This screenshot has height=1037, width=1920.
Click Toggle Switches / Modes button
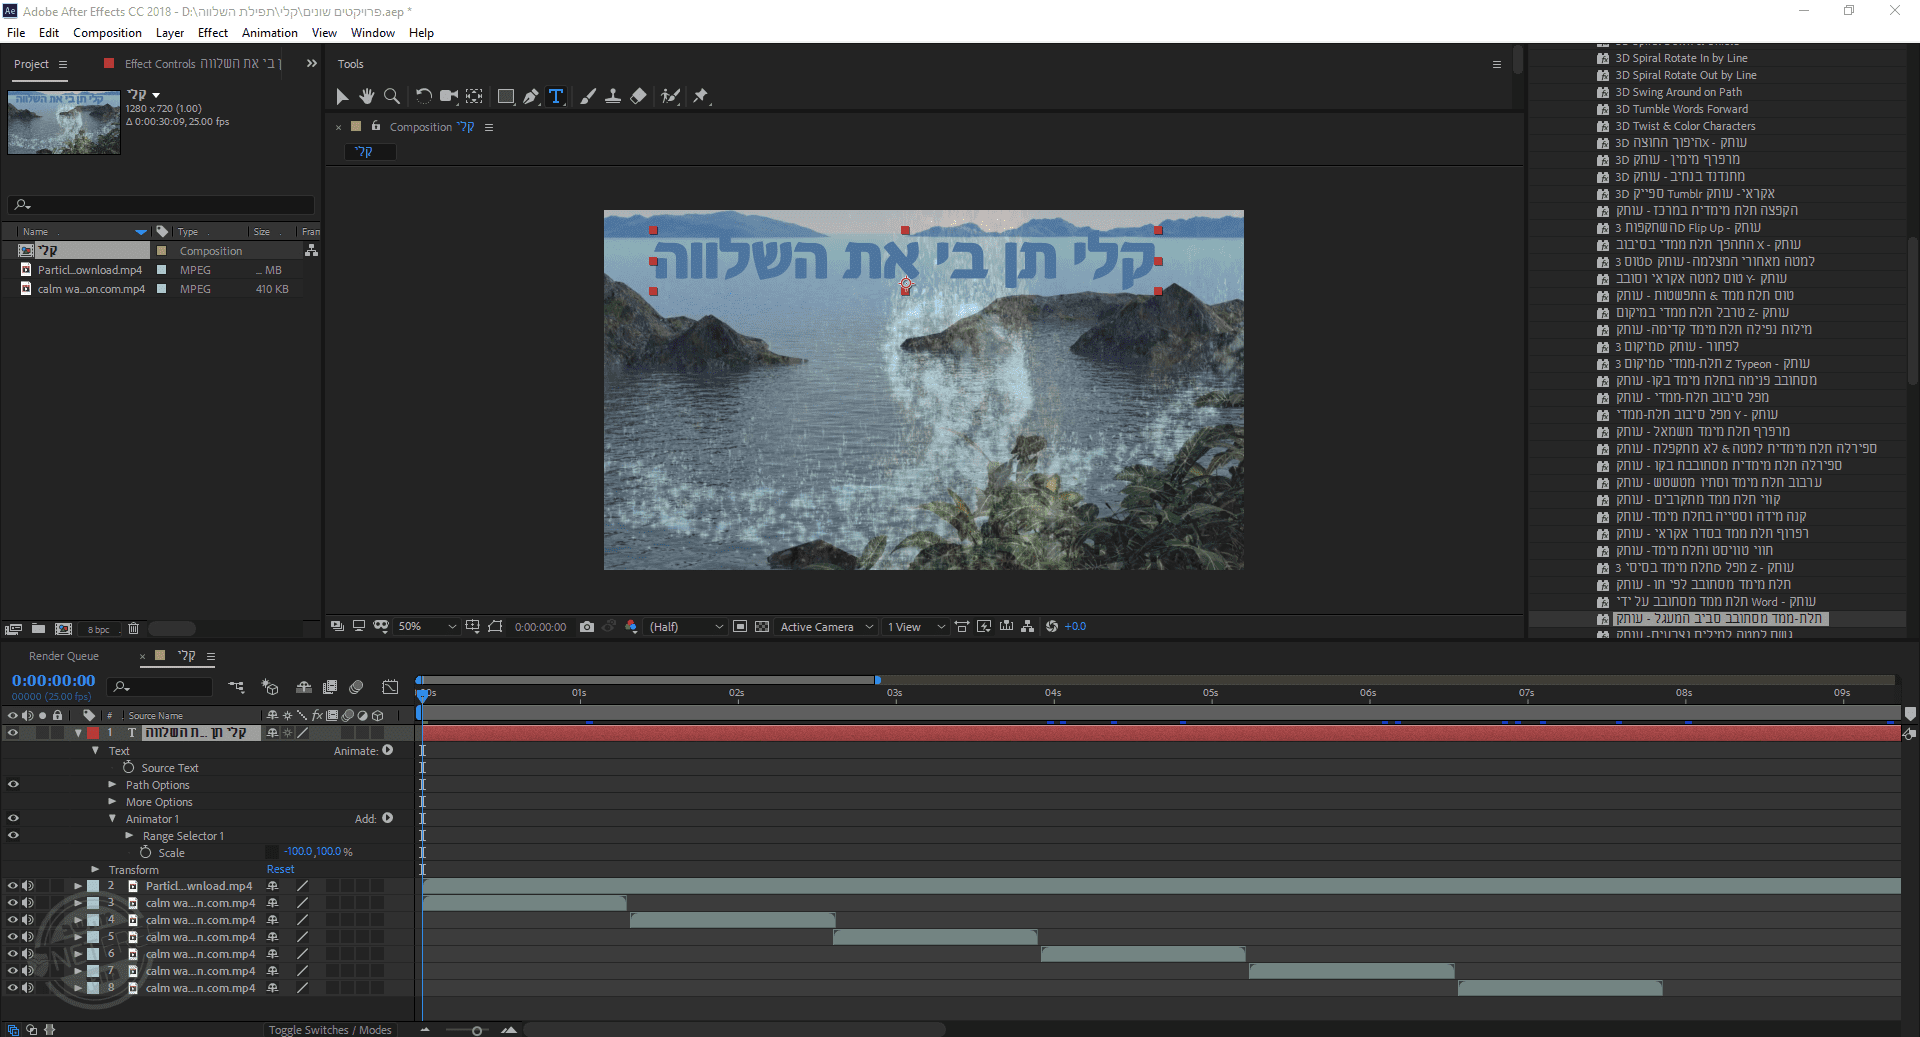pos(330,1030)
